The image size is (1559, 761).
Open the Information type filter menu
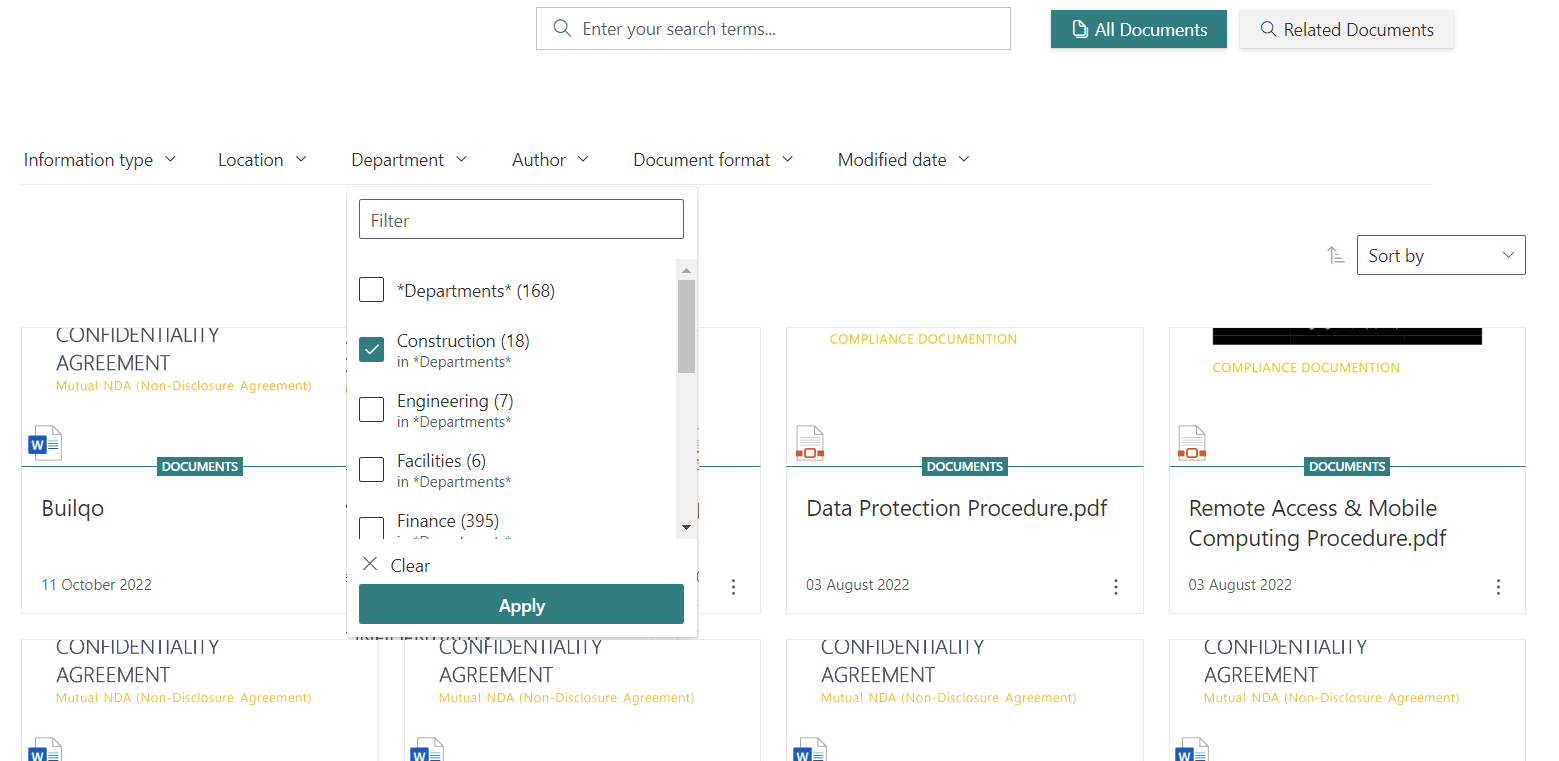click(x=99, y=159)
